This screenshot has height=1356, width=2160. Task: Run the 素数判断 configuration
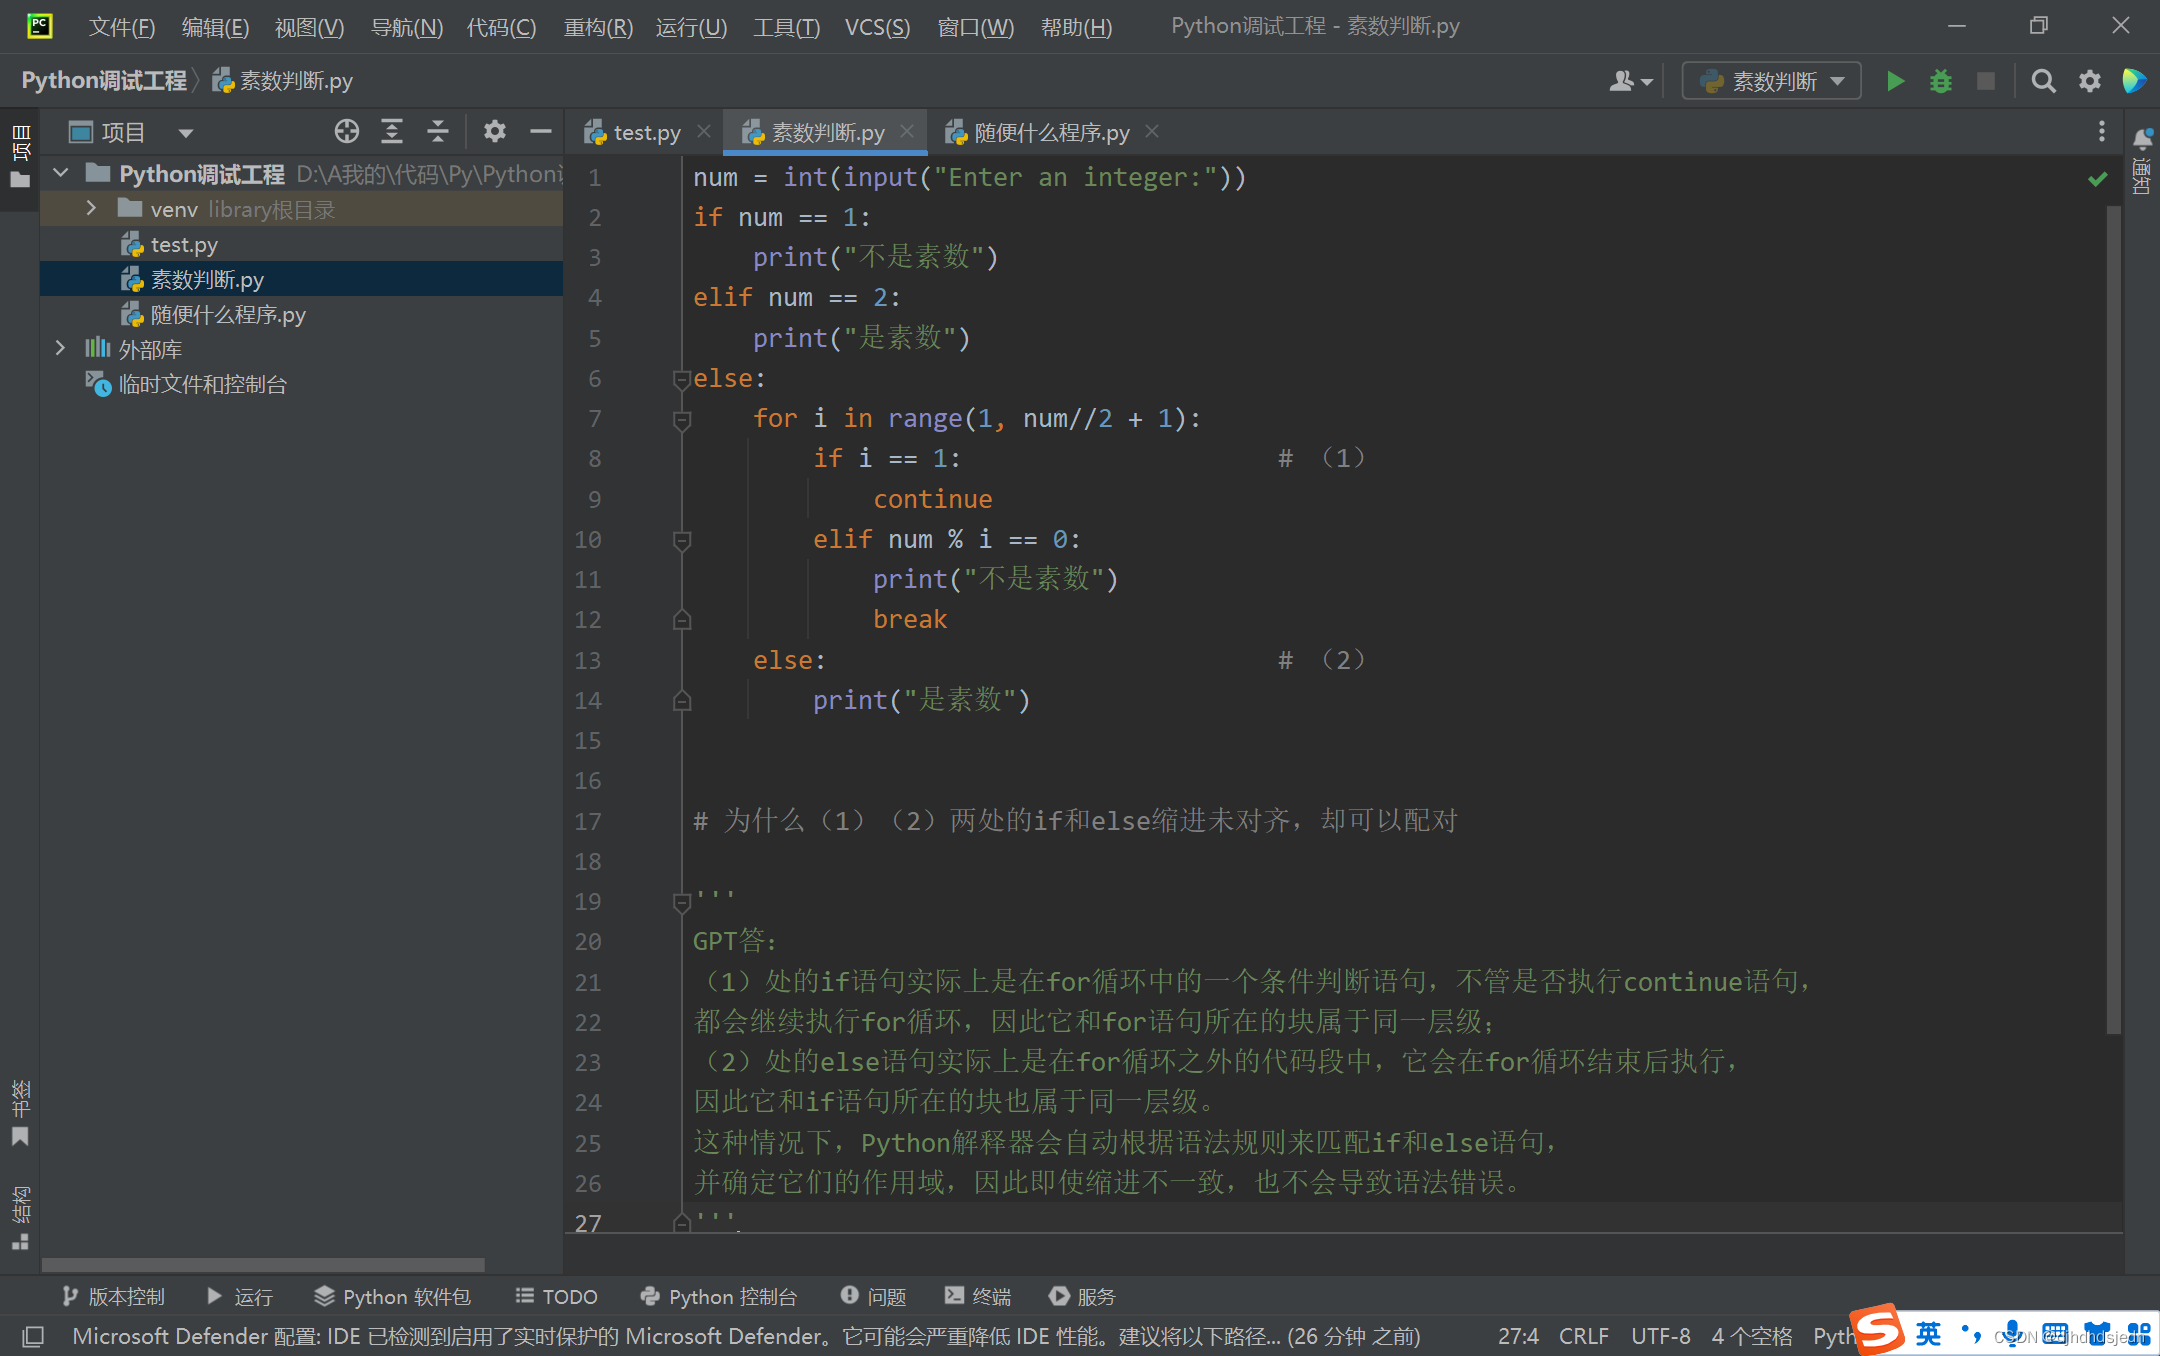coord(1895,81)
